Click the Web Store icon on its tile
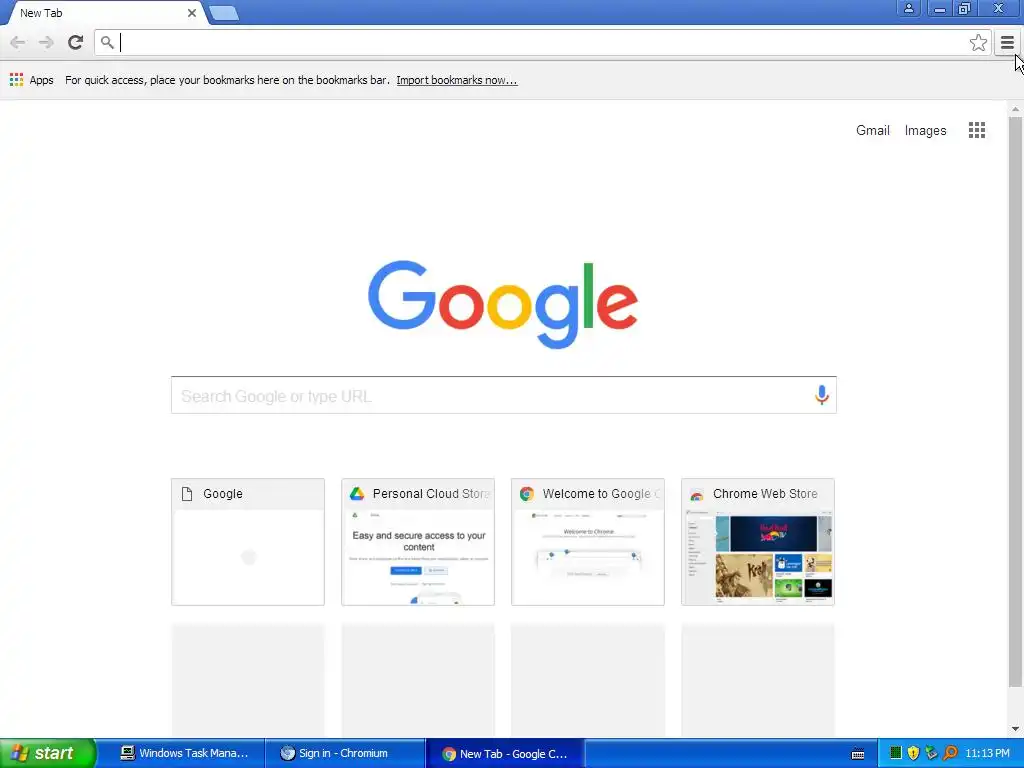The width and height of the screenshot is (1024, 768). coord(696,494)
